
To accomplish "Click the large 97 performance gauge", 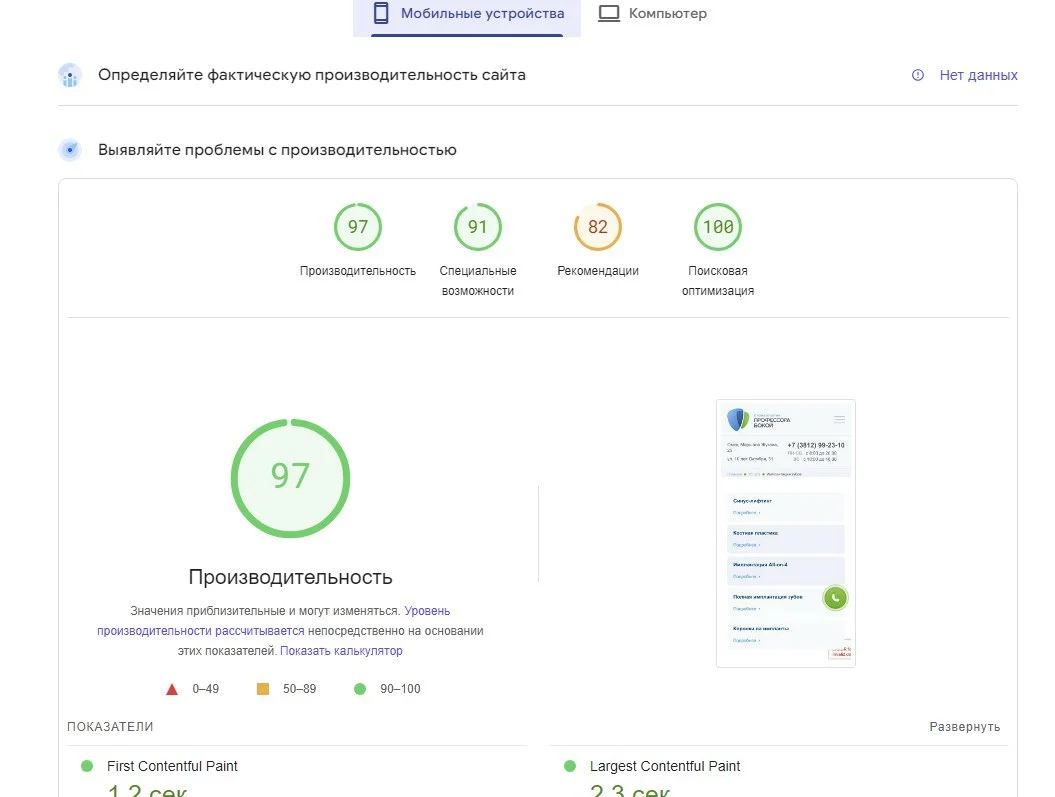I will pos(291,478).
